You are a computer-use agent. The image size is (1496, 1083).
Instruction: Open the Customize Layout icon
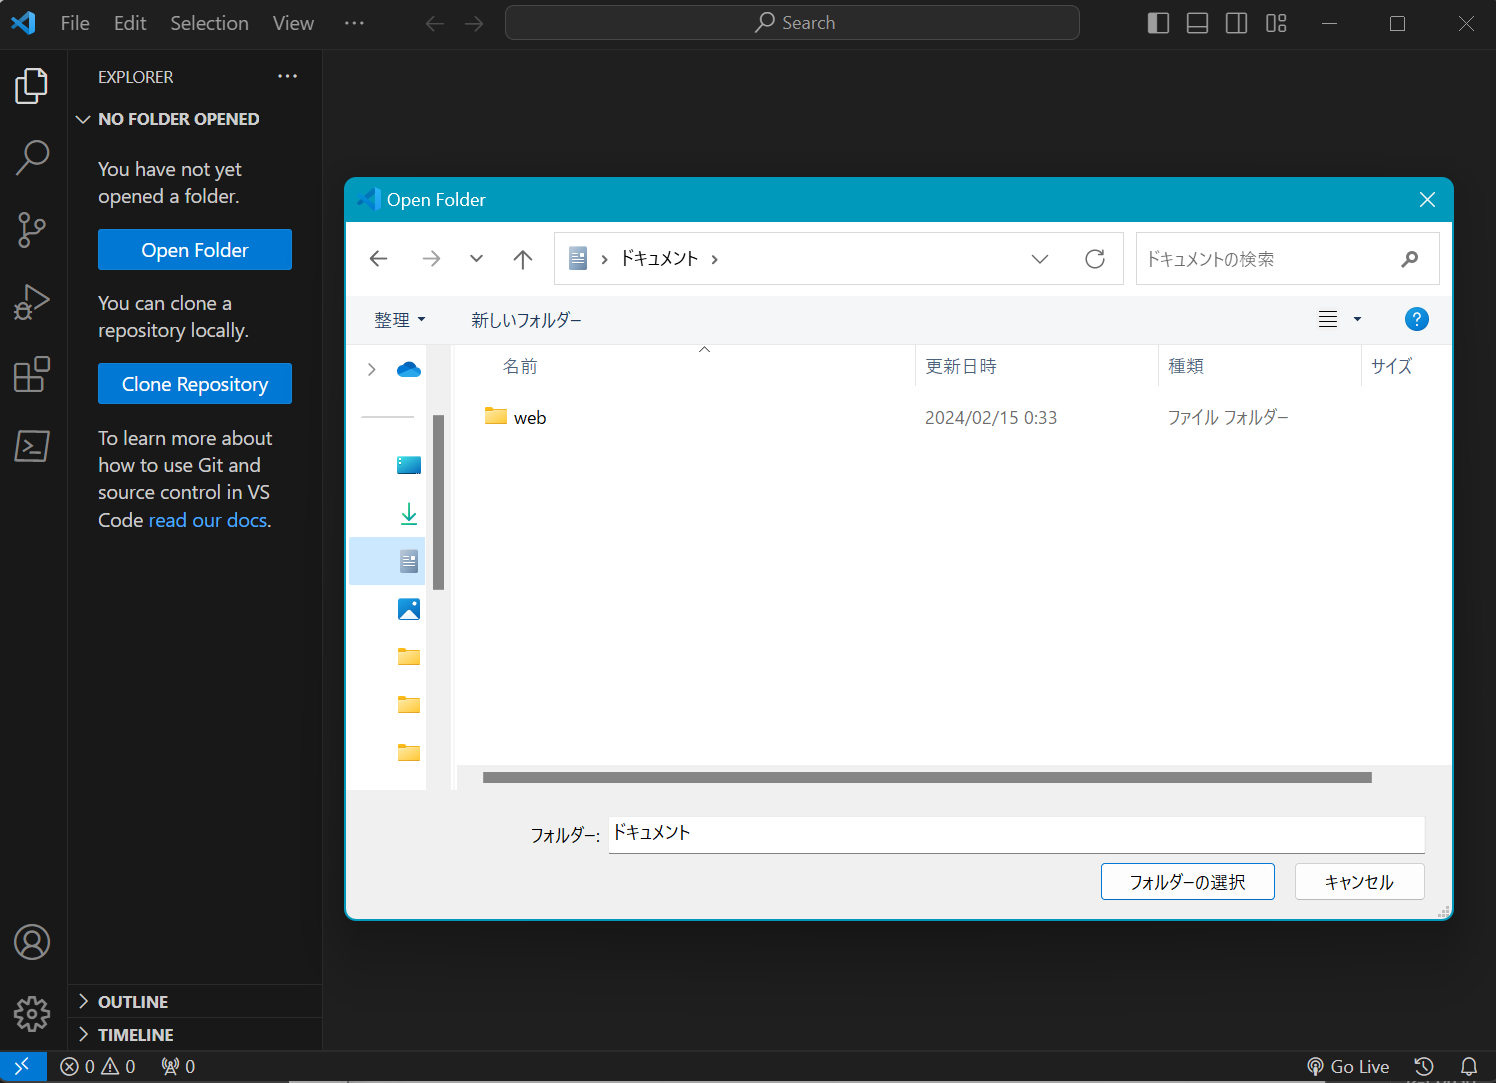(1276, 23)
